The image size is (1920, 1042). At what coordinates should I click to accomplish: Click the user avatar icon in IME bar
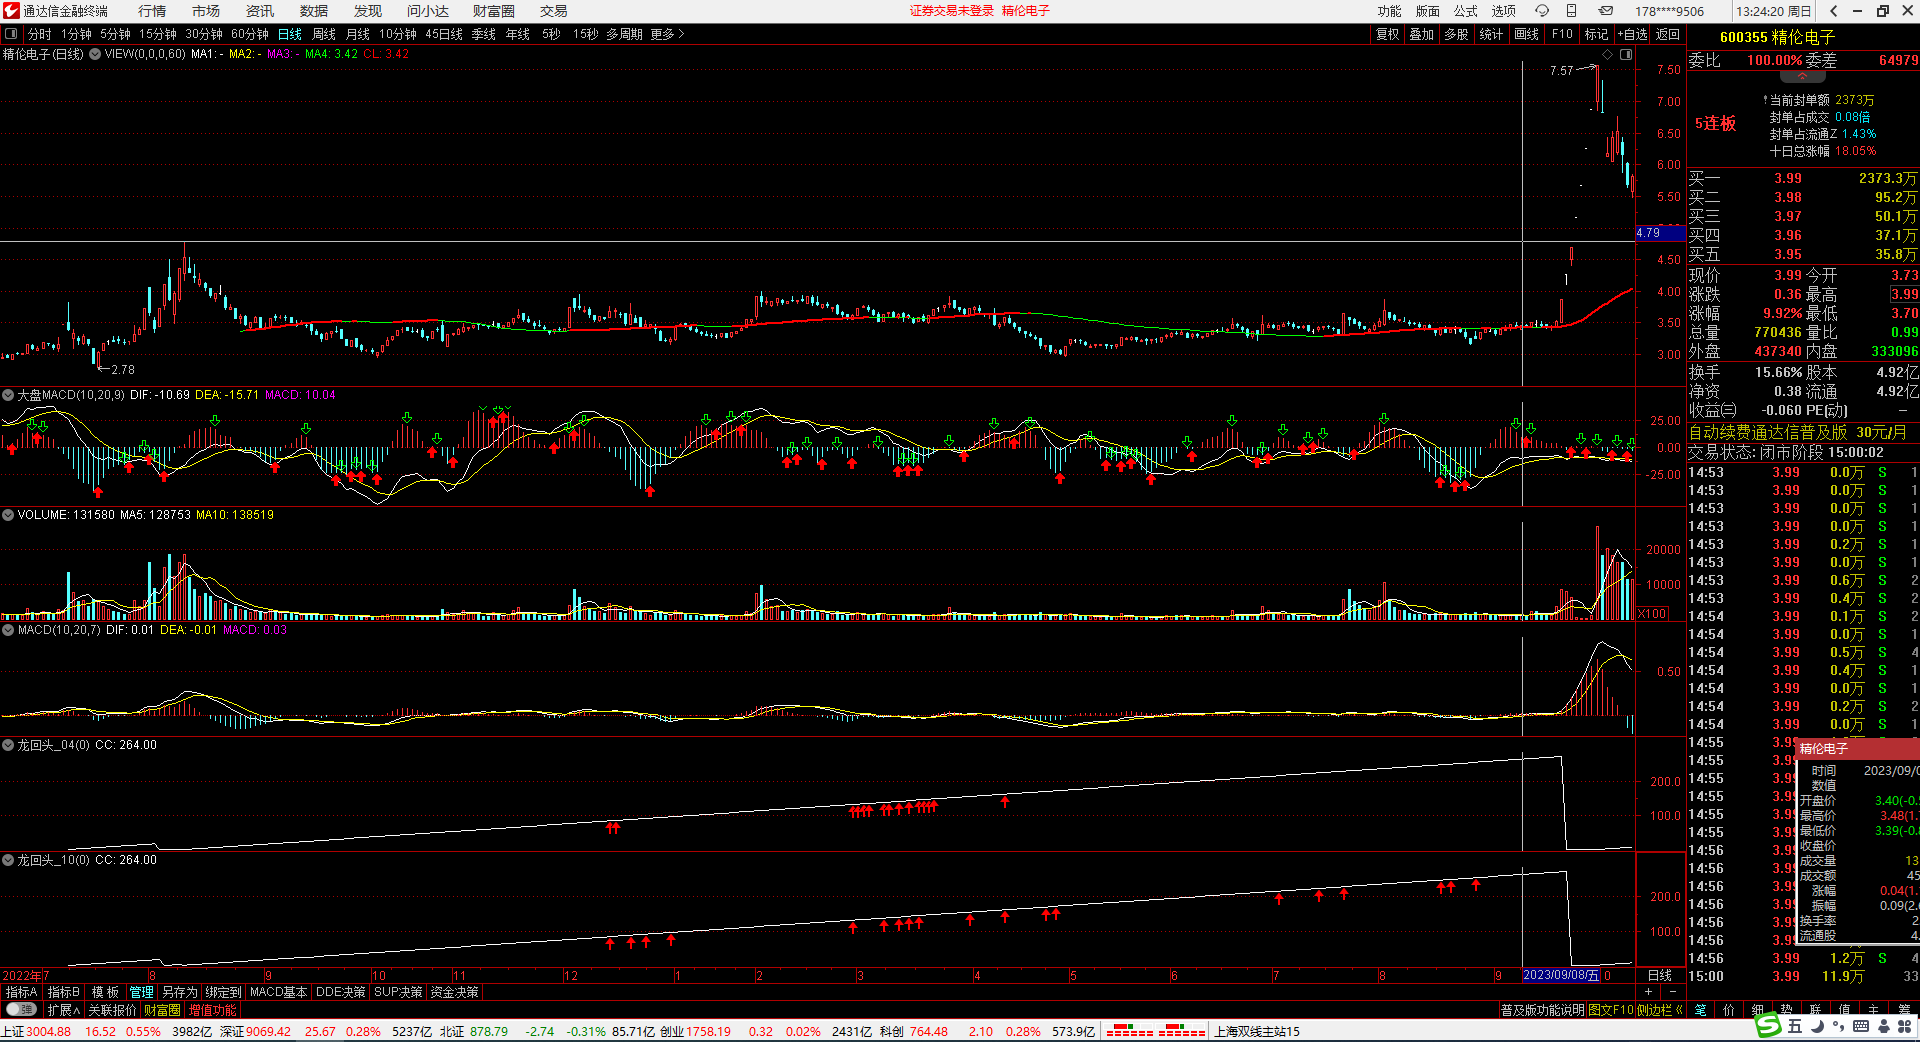click(1883, 1026)
